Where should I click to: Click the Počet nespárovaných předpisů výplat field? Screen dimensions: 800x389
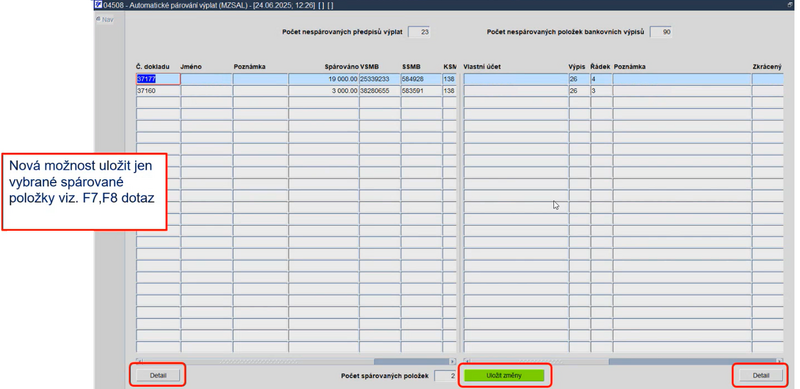point(419,32)
